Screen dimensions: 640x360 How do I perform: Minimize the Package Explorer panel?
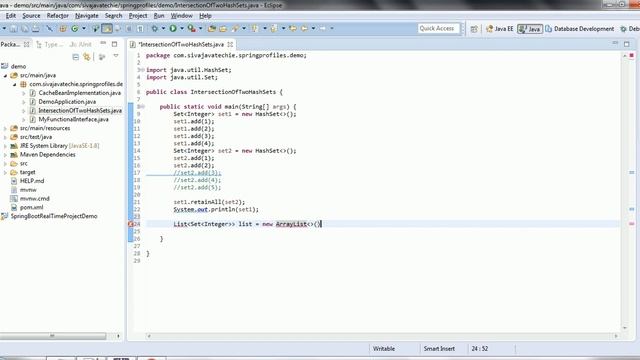[x=103, y=43]
